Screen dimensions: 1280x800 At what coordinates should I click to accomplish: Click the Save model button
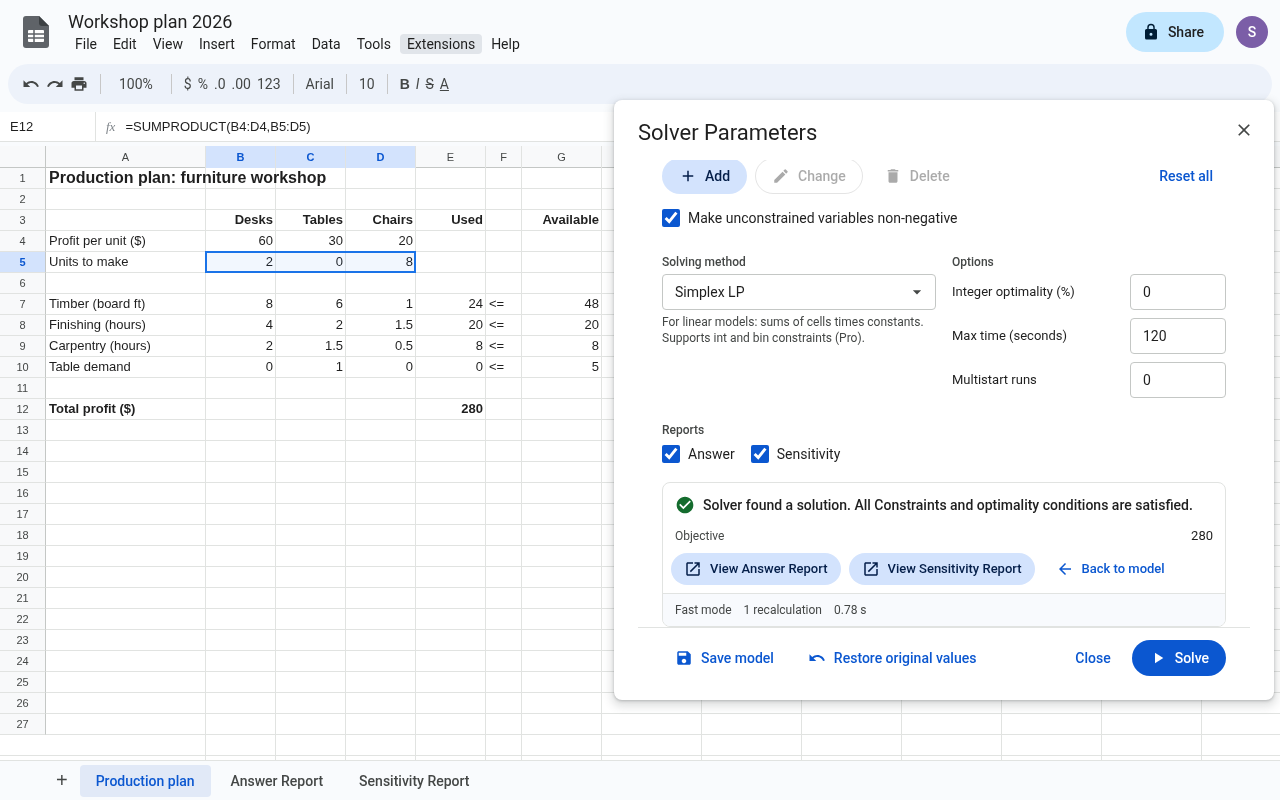point(725,658)
